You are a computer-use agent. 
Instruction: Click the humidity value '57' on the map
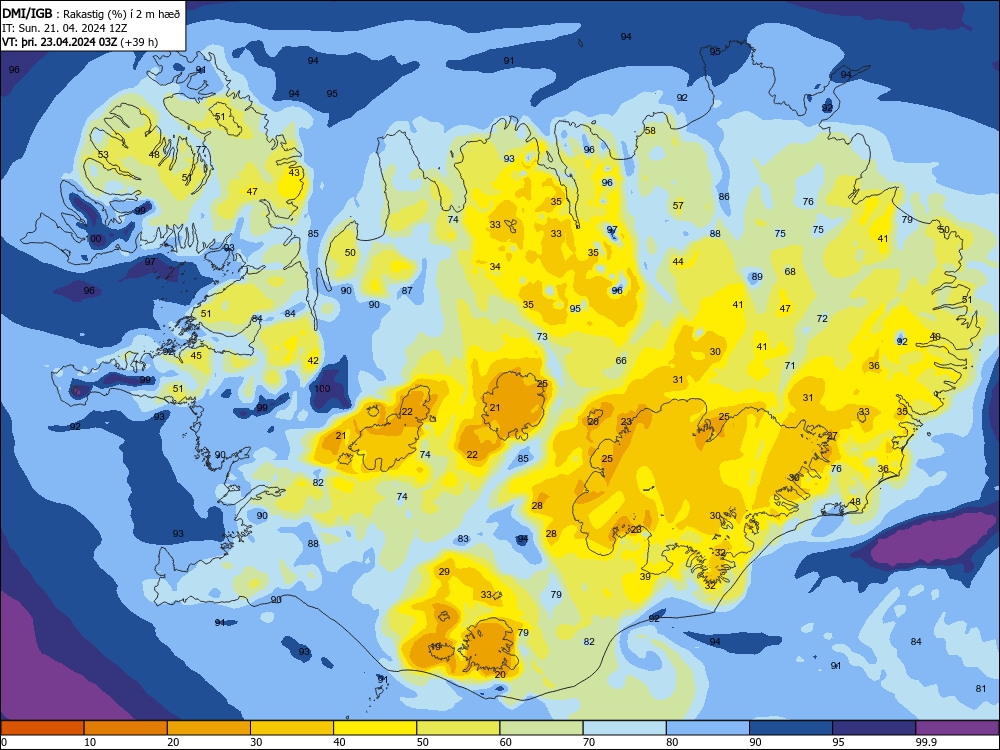tap(678, 205)
